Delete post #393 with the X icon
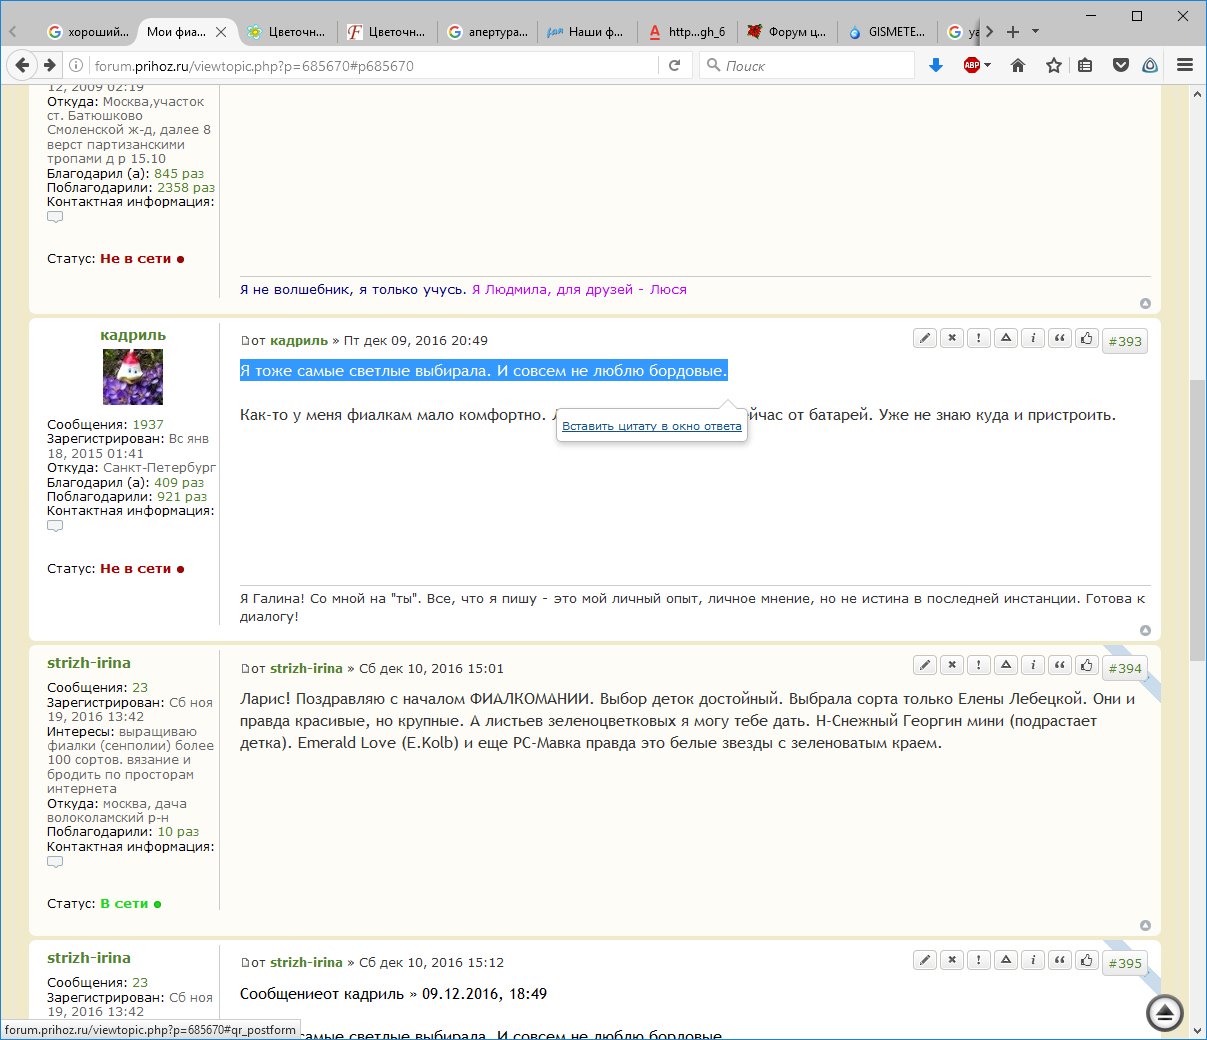Viewport: 1207px width, 1040px height. 952,338
